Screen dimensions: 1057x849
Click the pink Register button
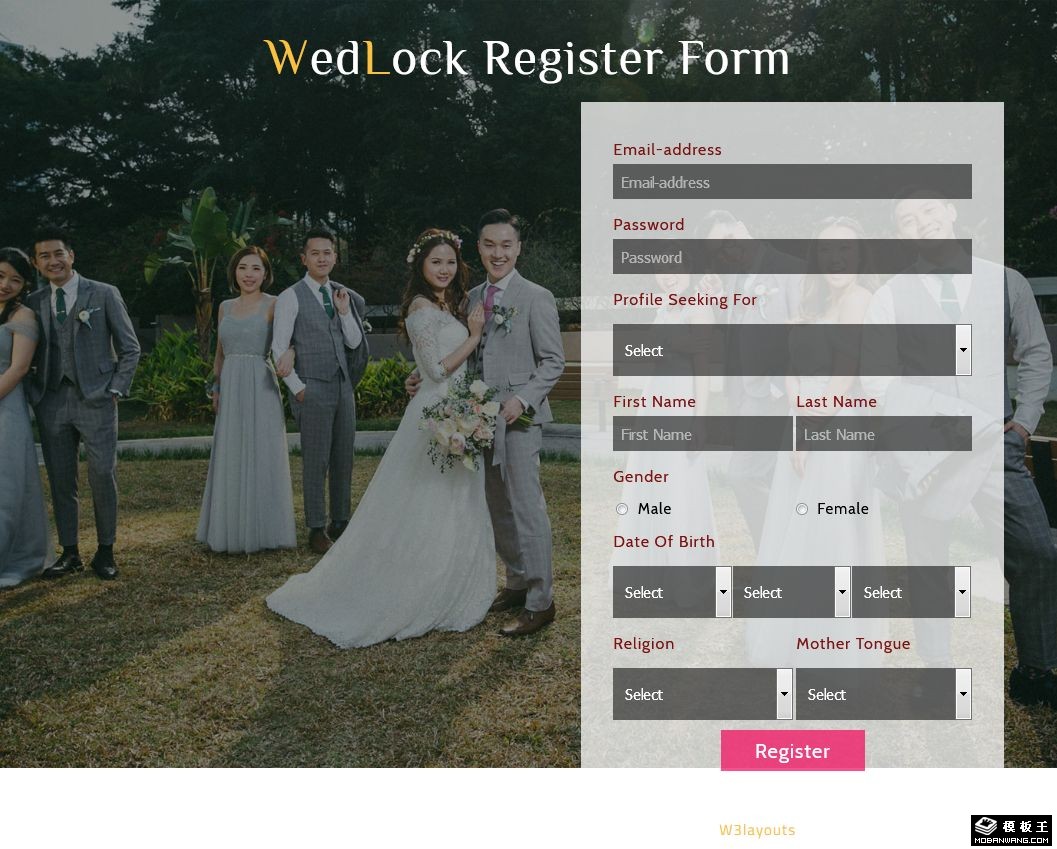[793, 751]
